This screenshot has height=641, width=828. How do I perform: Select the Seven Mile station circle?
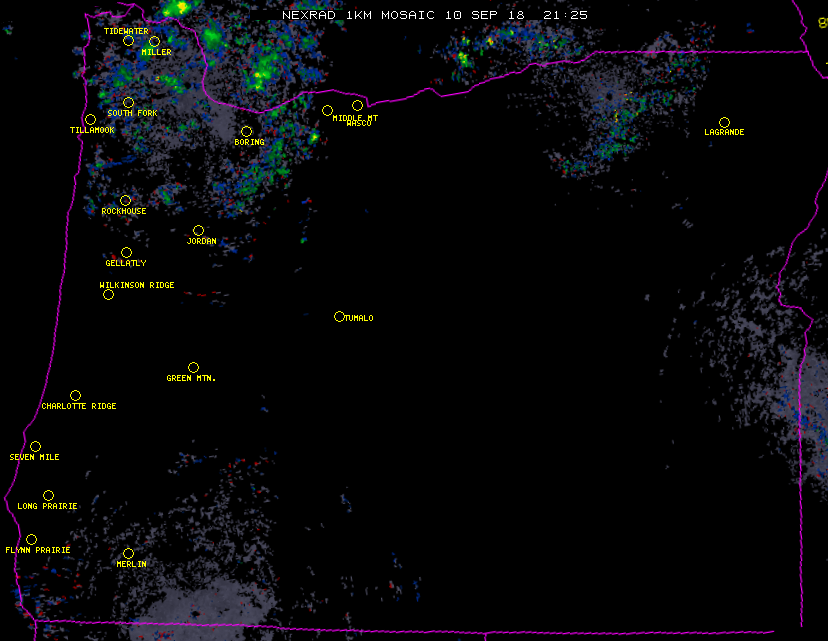35,446
